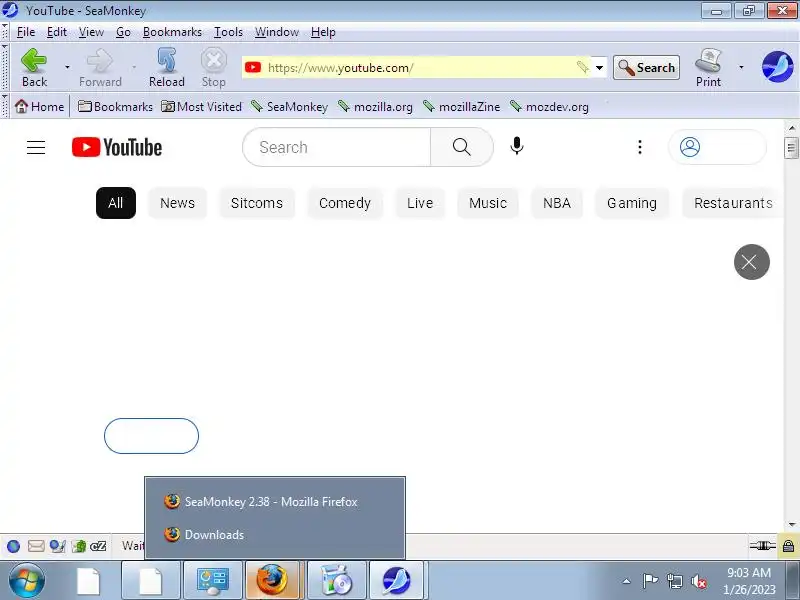Viewport: 800px width, 600px height.
Task: Open the Help menu
Action: [x=323, y=32]
